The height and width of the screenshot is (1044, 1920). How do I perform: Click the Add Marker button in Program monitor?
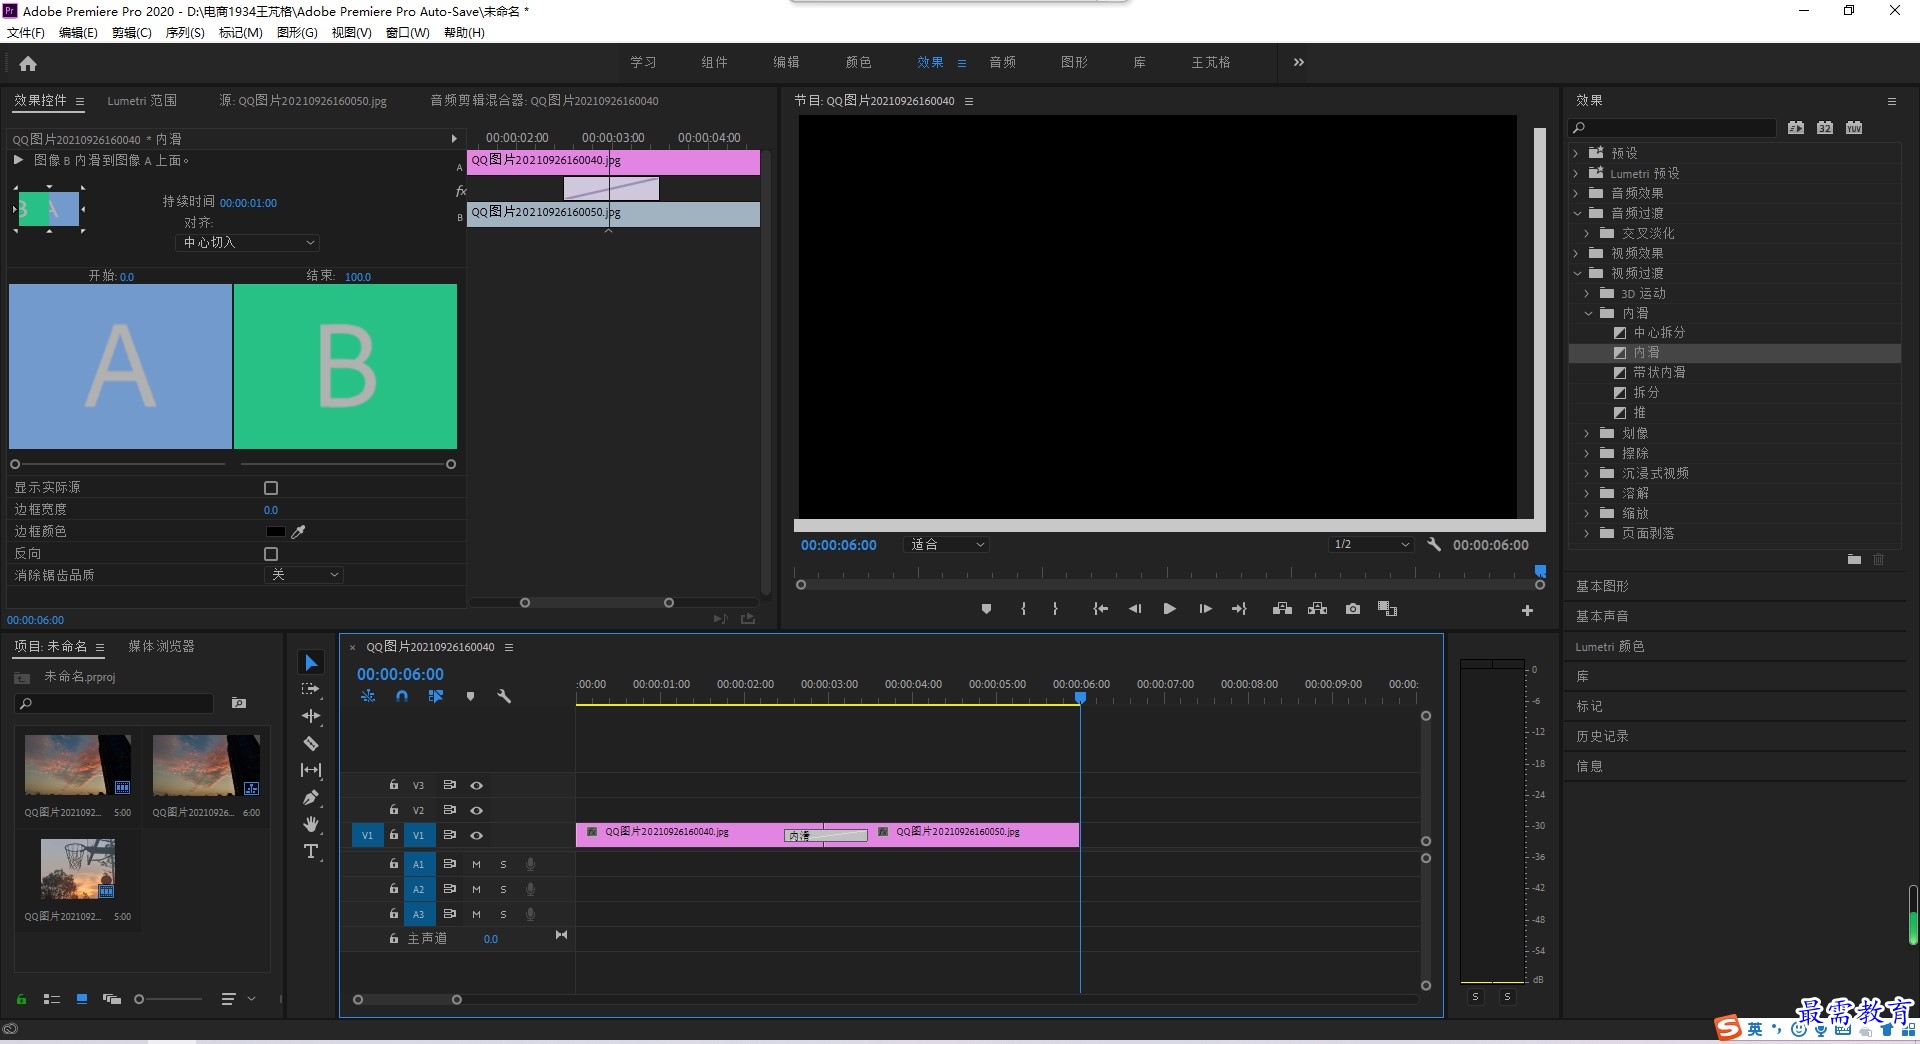coord(986,609)
